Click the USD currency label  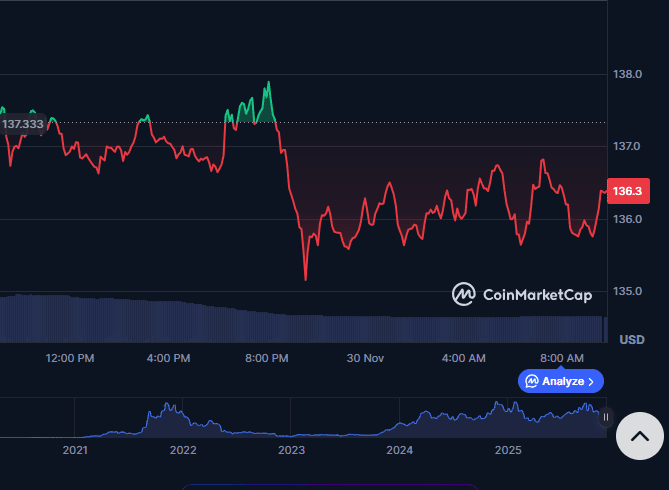coord(632,340)
